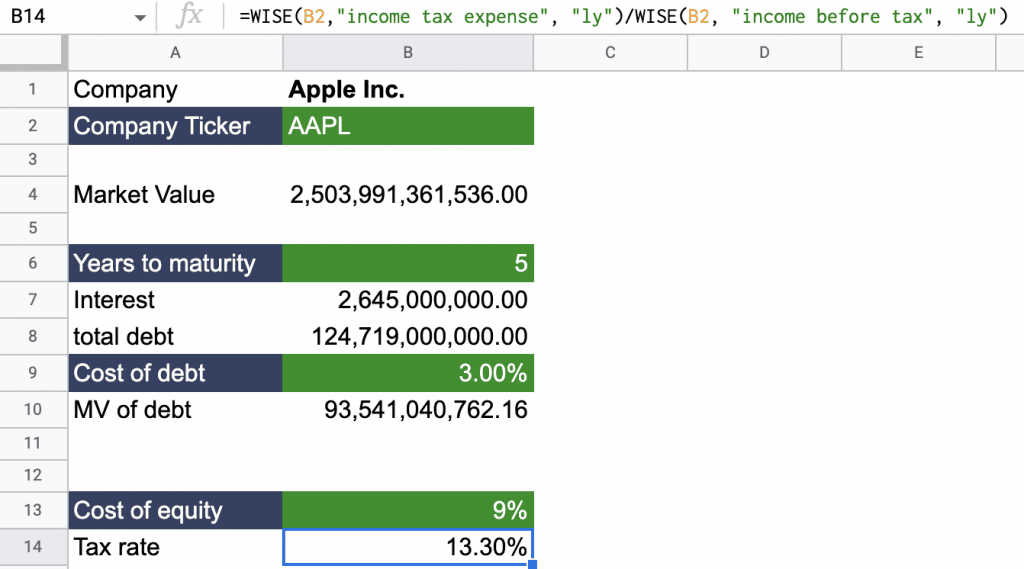1024x569 pixels.
Task: Select the row 2 header
Action: (32, 126)
